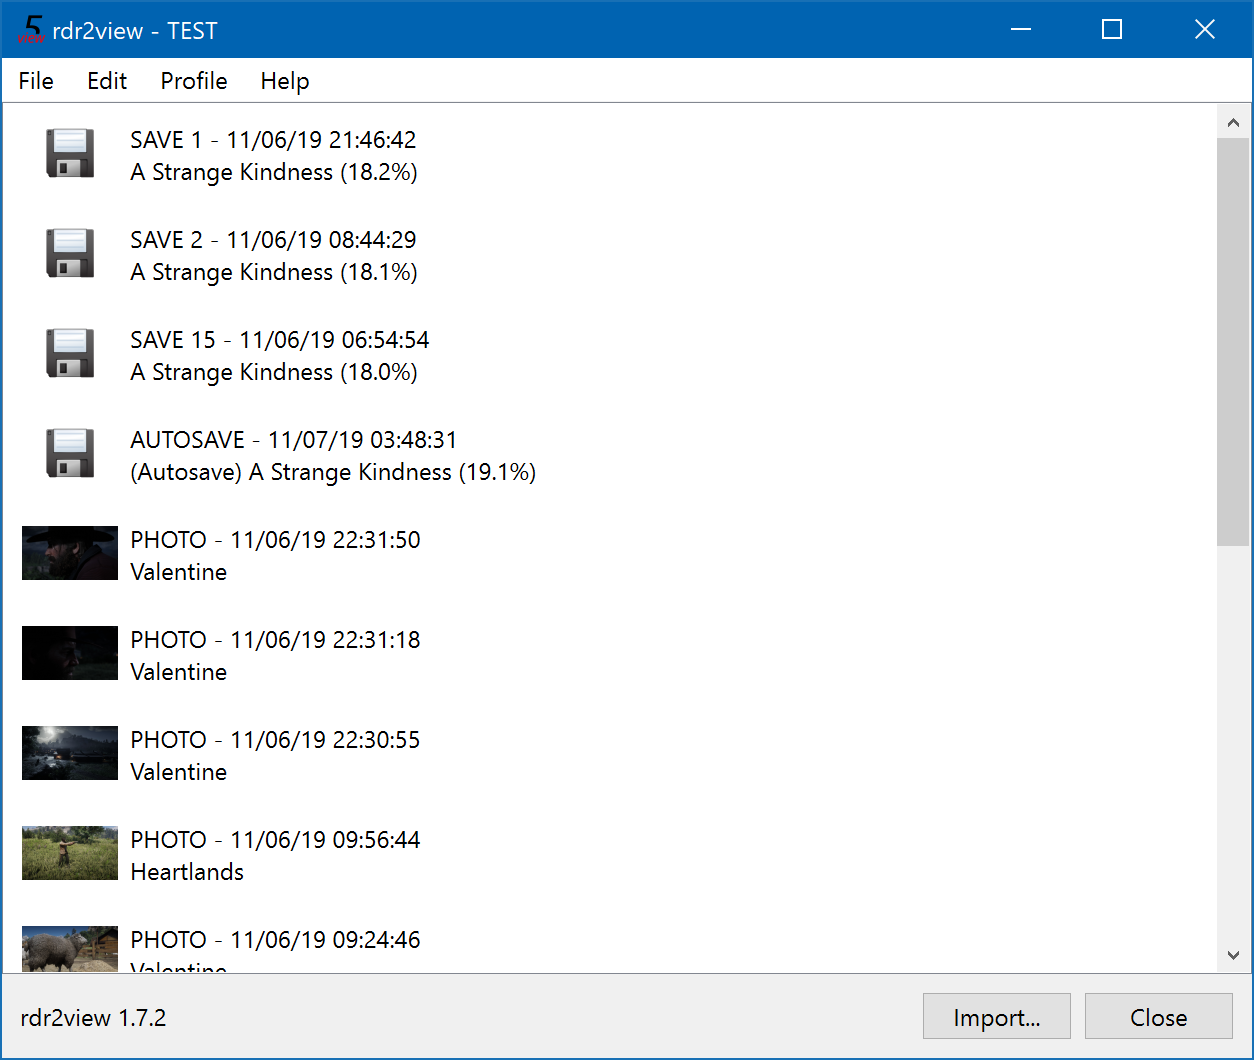Viewport: 1254px width, 1060px height.
Task: Click the SAVE 2 floppy disk icon
Action: click(x=69, y=253)
